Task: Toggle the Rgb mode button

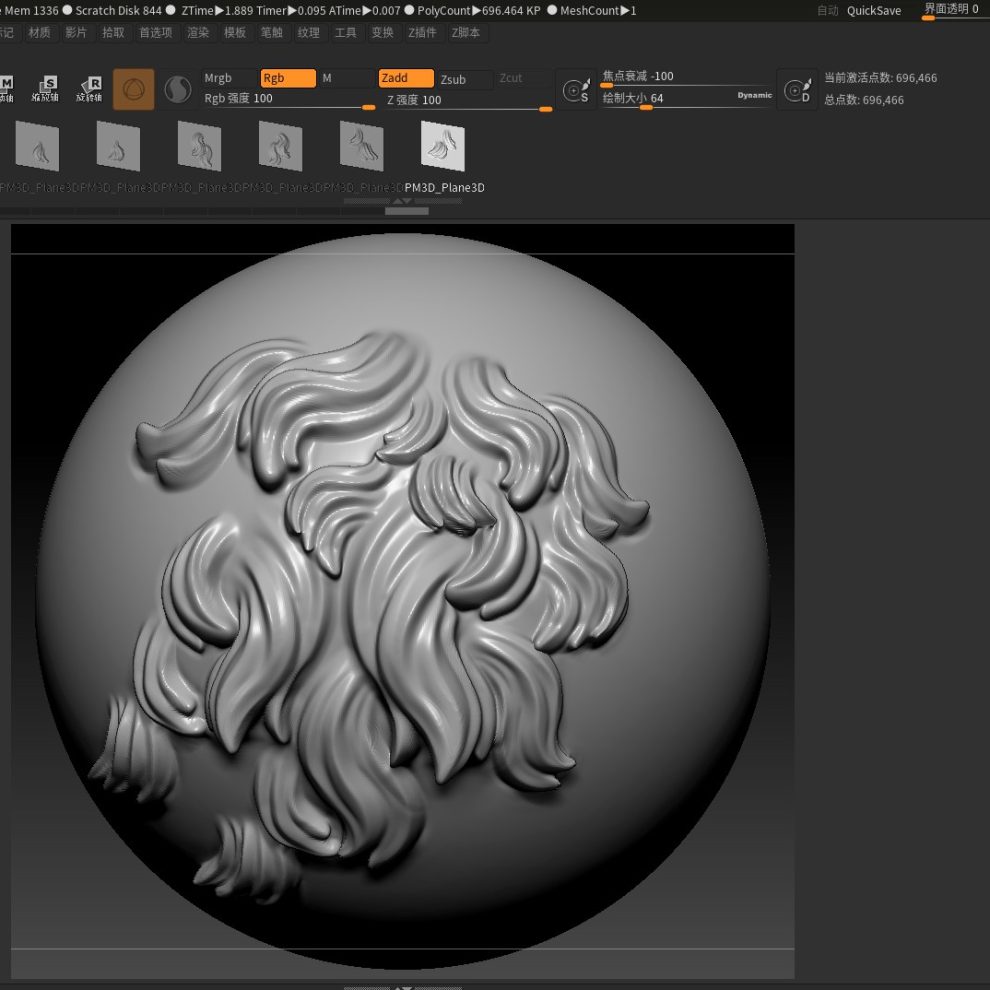Action: pos(288,78)
